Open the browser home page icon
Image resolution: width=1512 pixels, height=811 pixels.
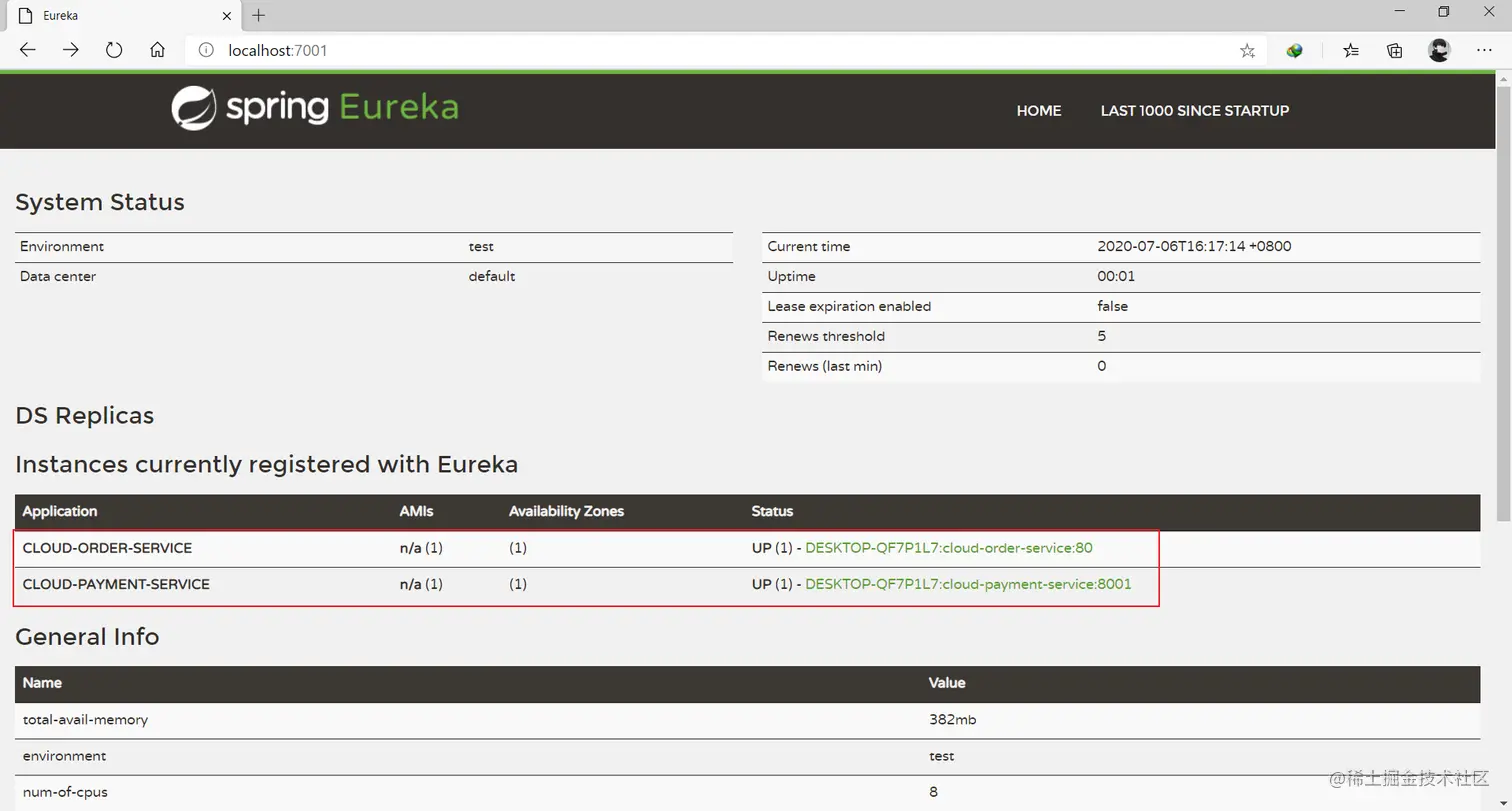(x=157, y=50)
